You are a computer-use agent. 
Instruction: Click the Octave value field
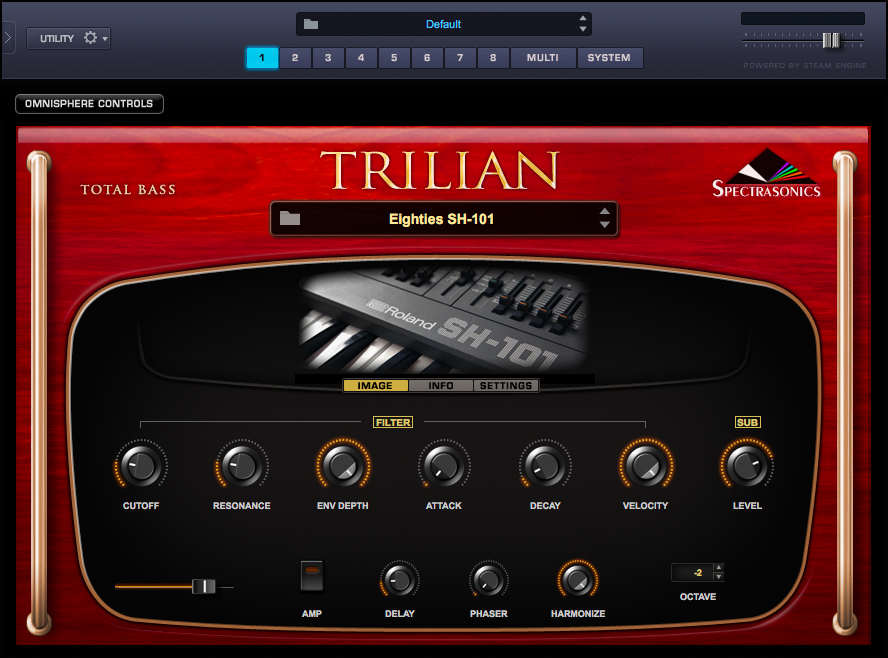pos(692,572)
